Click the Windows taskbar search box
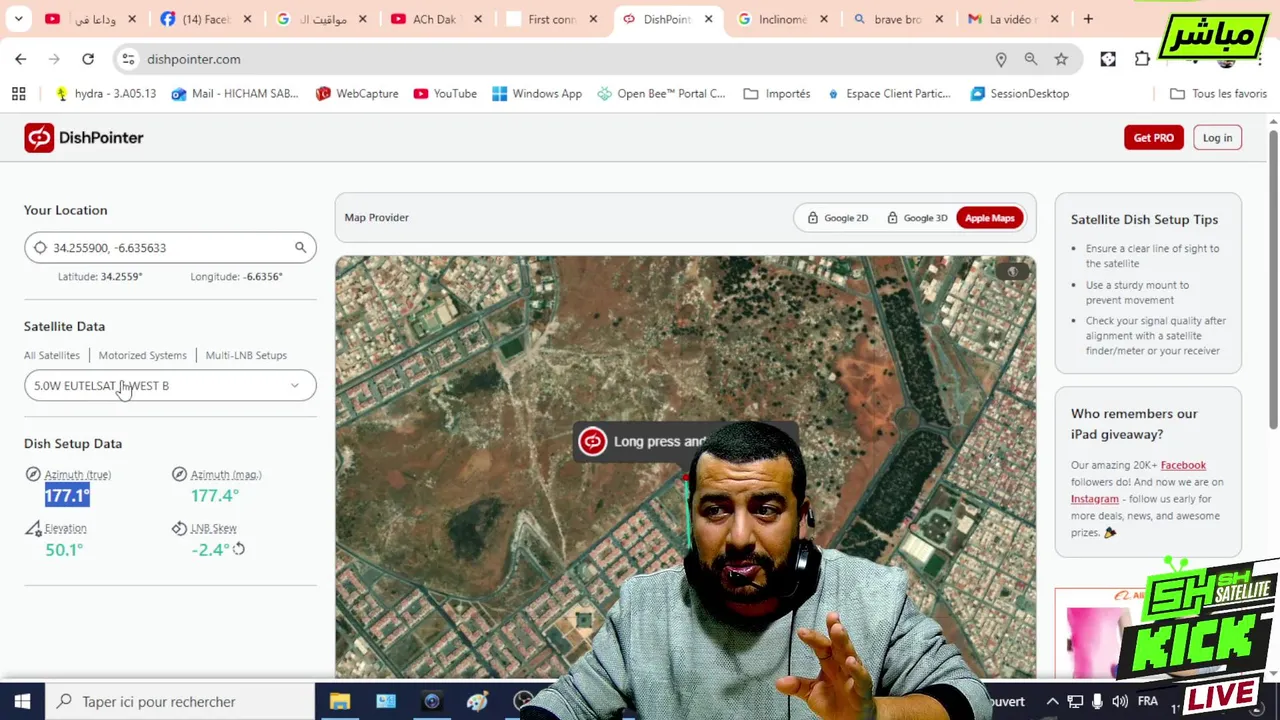The height and width of the screenshot is (720, 1280). point(180,701)
